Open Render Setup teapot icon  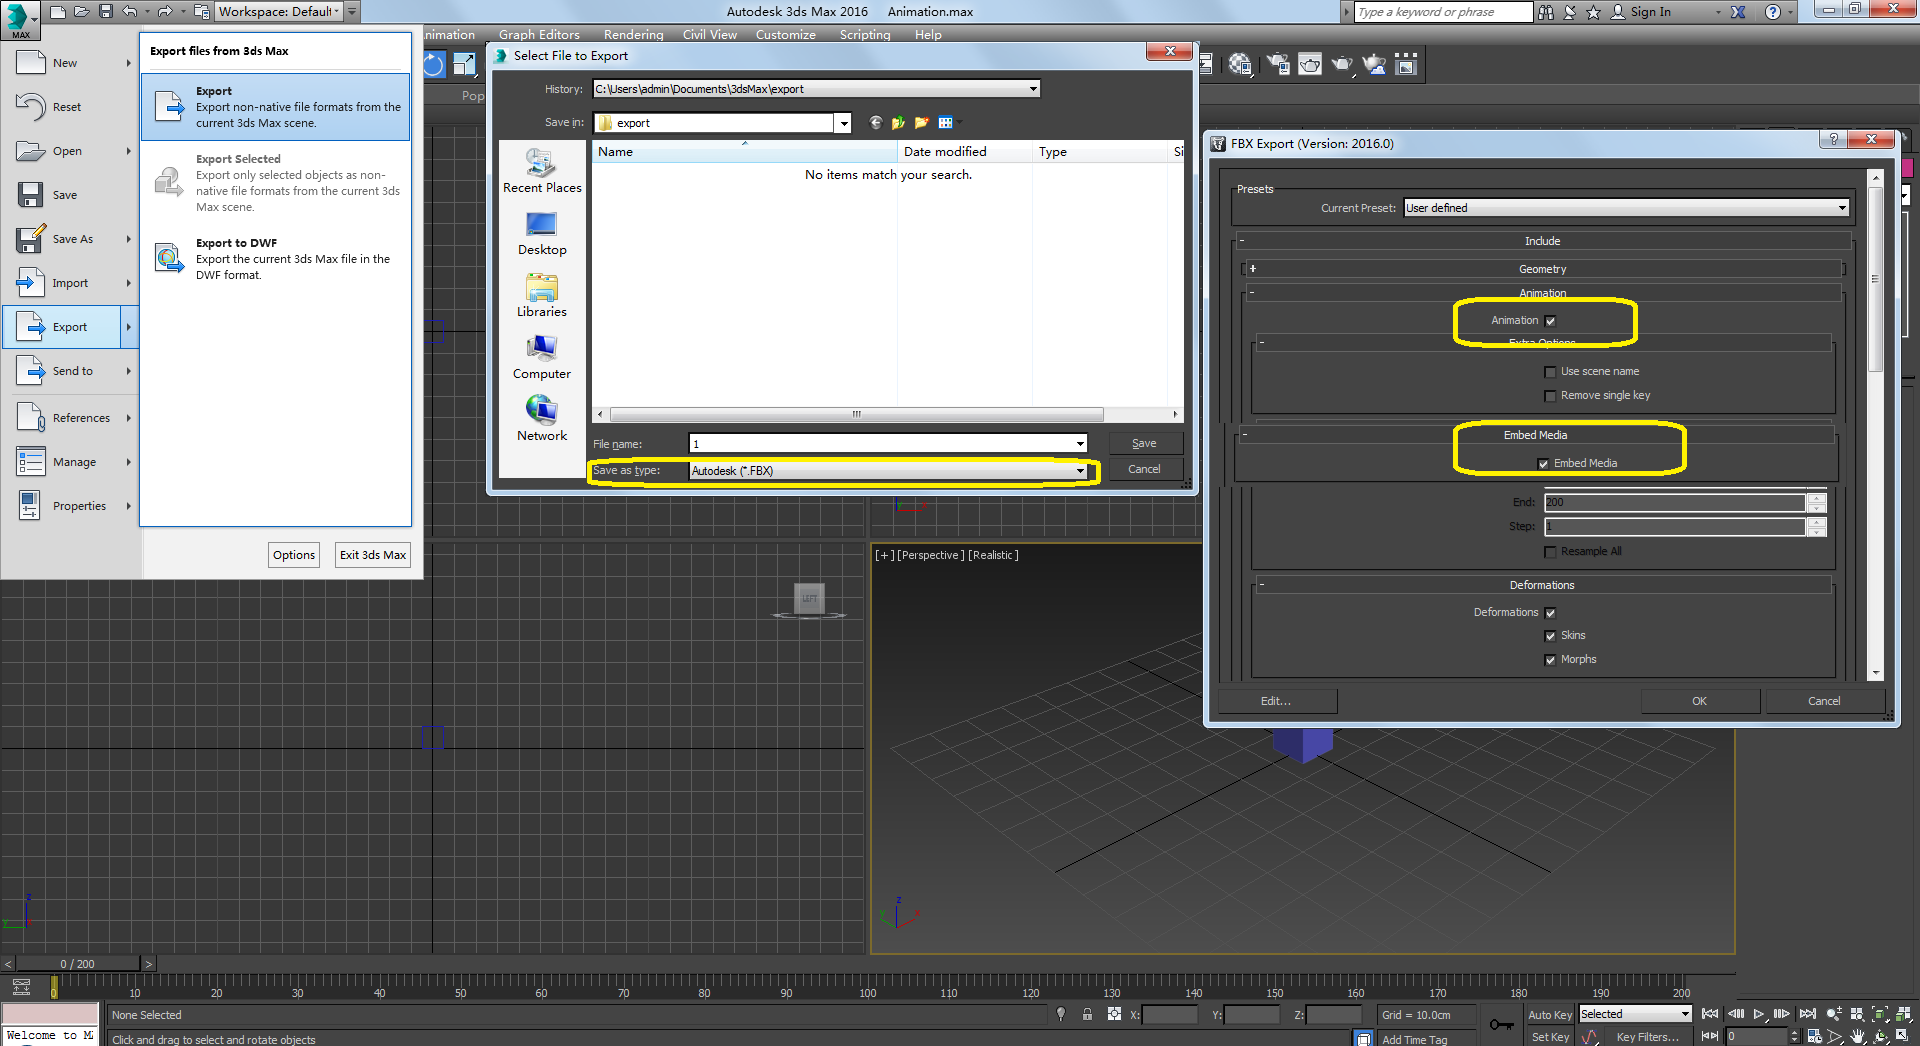[x=1278, y=65]
